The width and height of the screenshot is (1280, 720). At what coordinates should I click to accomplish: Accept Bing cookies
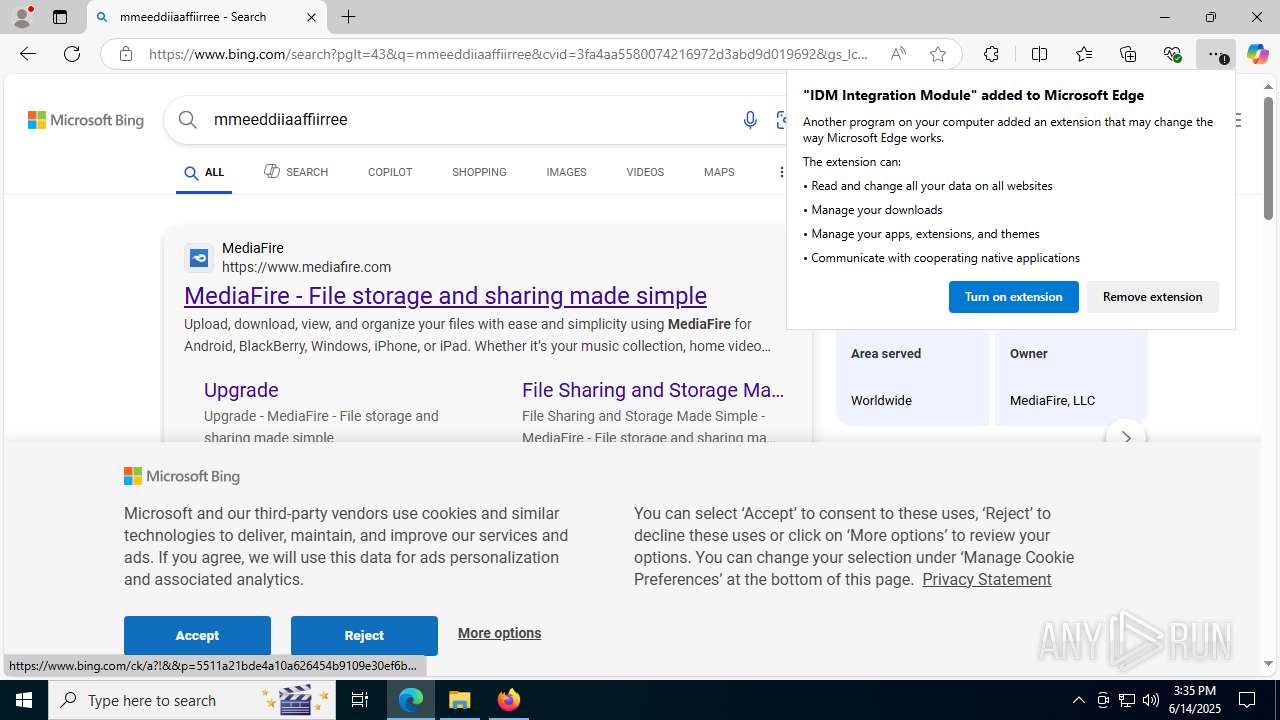197,636
